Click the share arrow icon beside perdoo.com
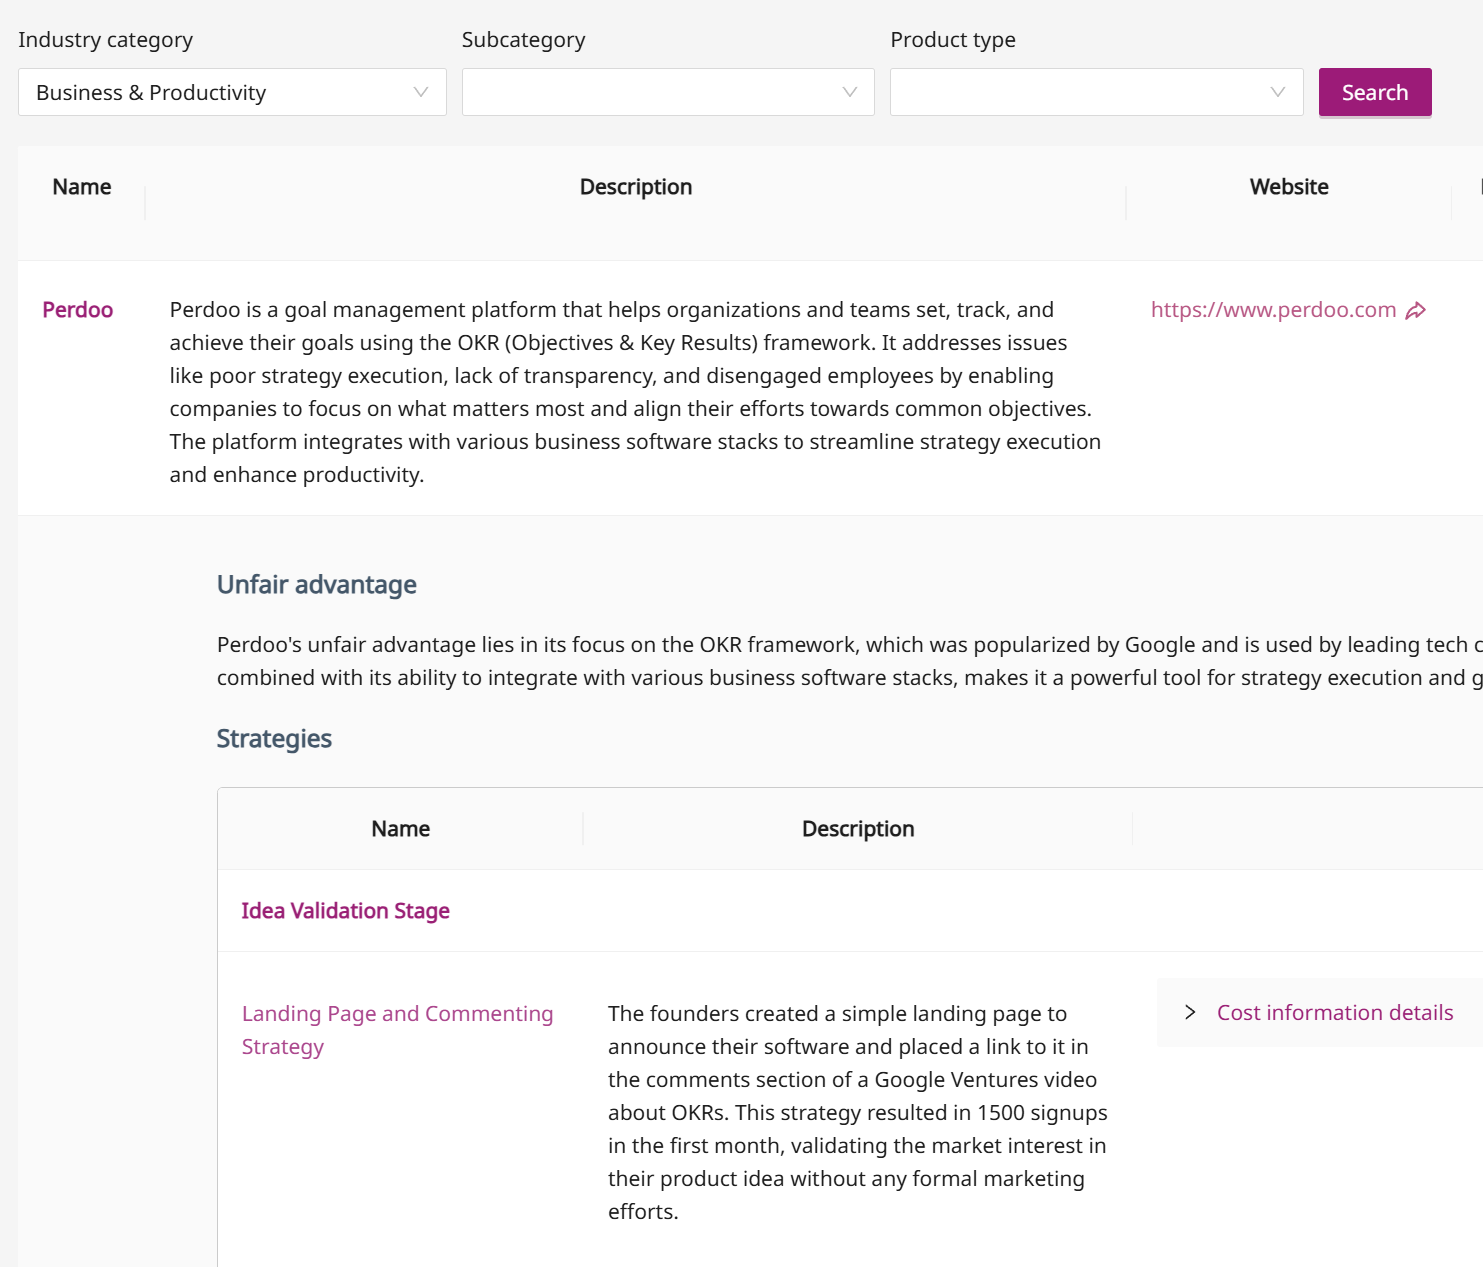This screenshot has width=1483, height=1267. pyautogui.click(x=1416, y=311)
